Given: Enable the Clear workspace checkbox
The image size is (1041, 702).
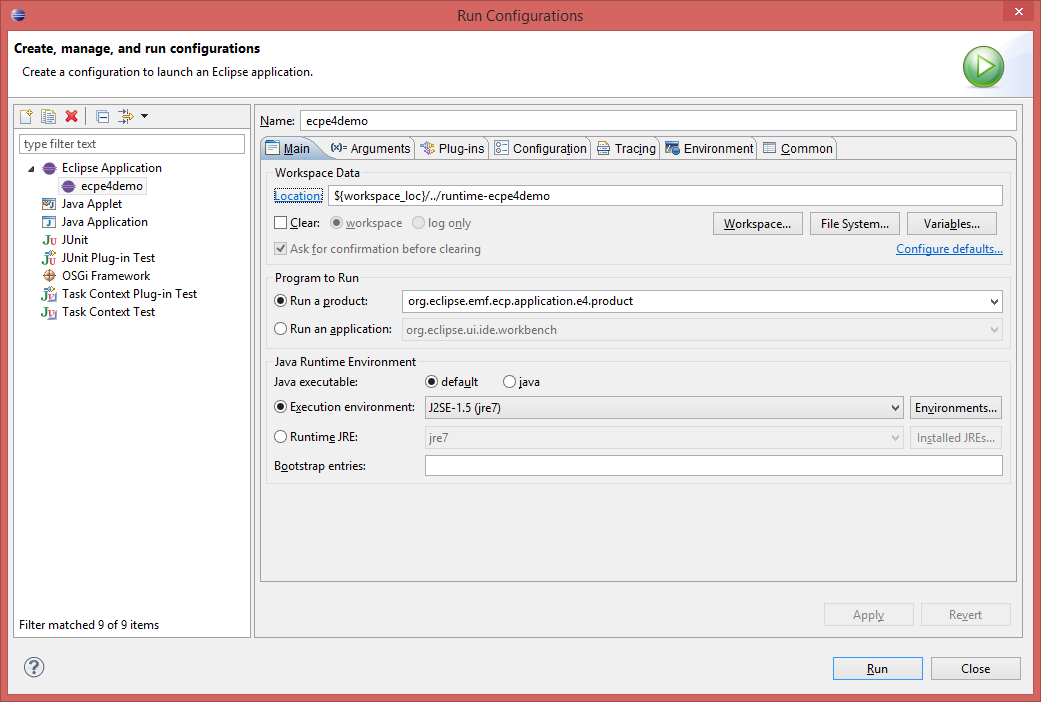Looking at the screenshot, I should coord(281,223).
